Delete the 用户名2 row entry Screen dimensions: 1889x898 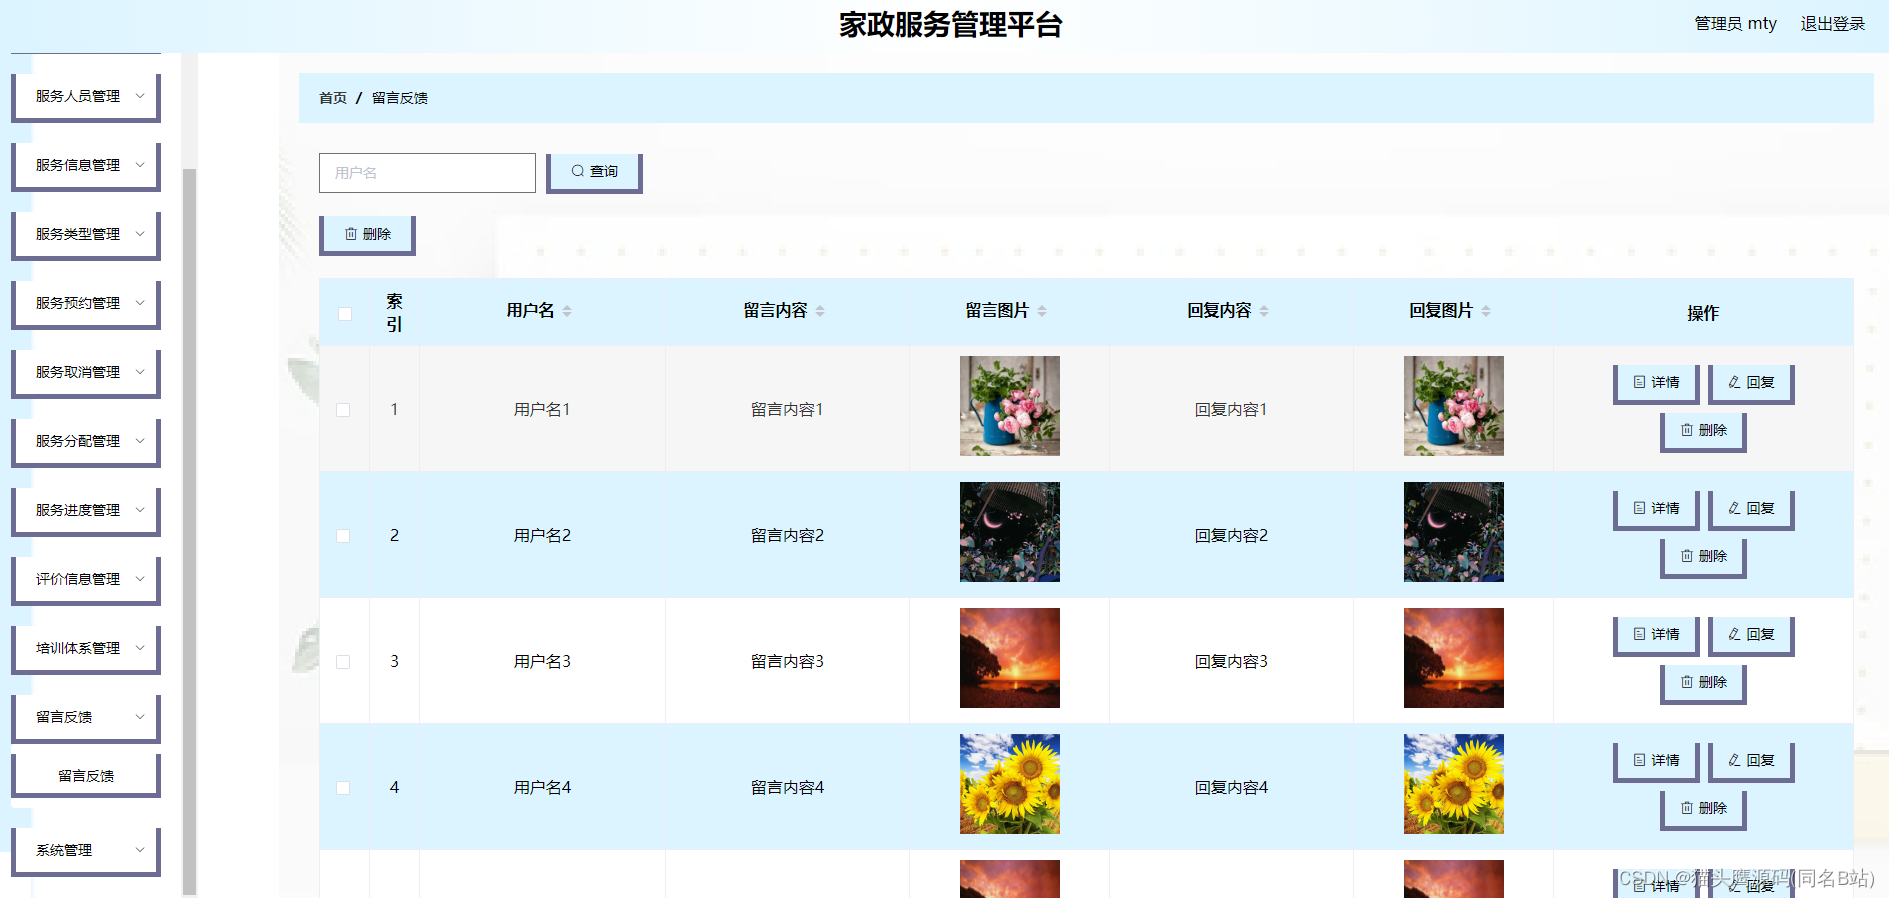(x=1703, y=557)
